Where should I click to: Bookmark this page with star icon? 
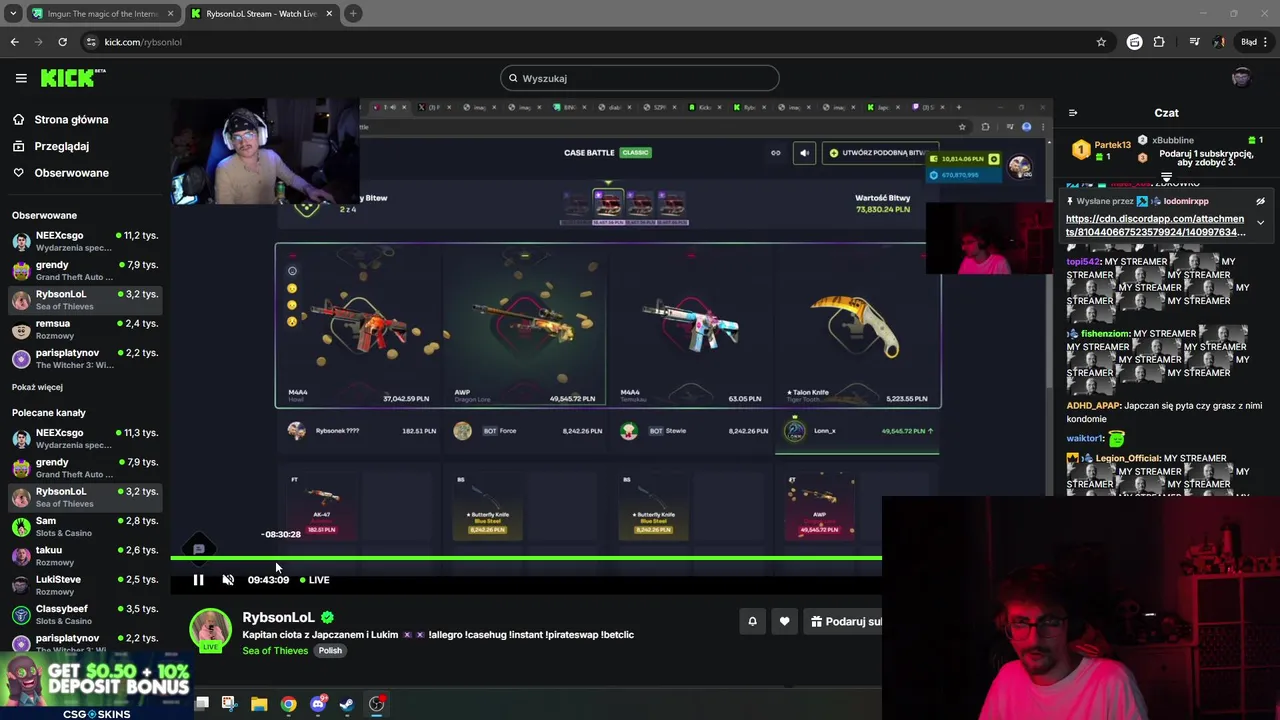click(x=1101, y=42)
